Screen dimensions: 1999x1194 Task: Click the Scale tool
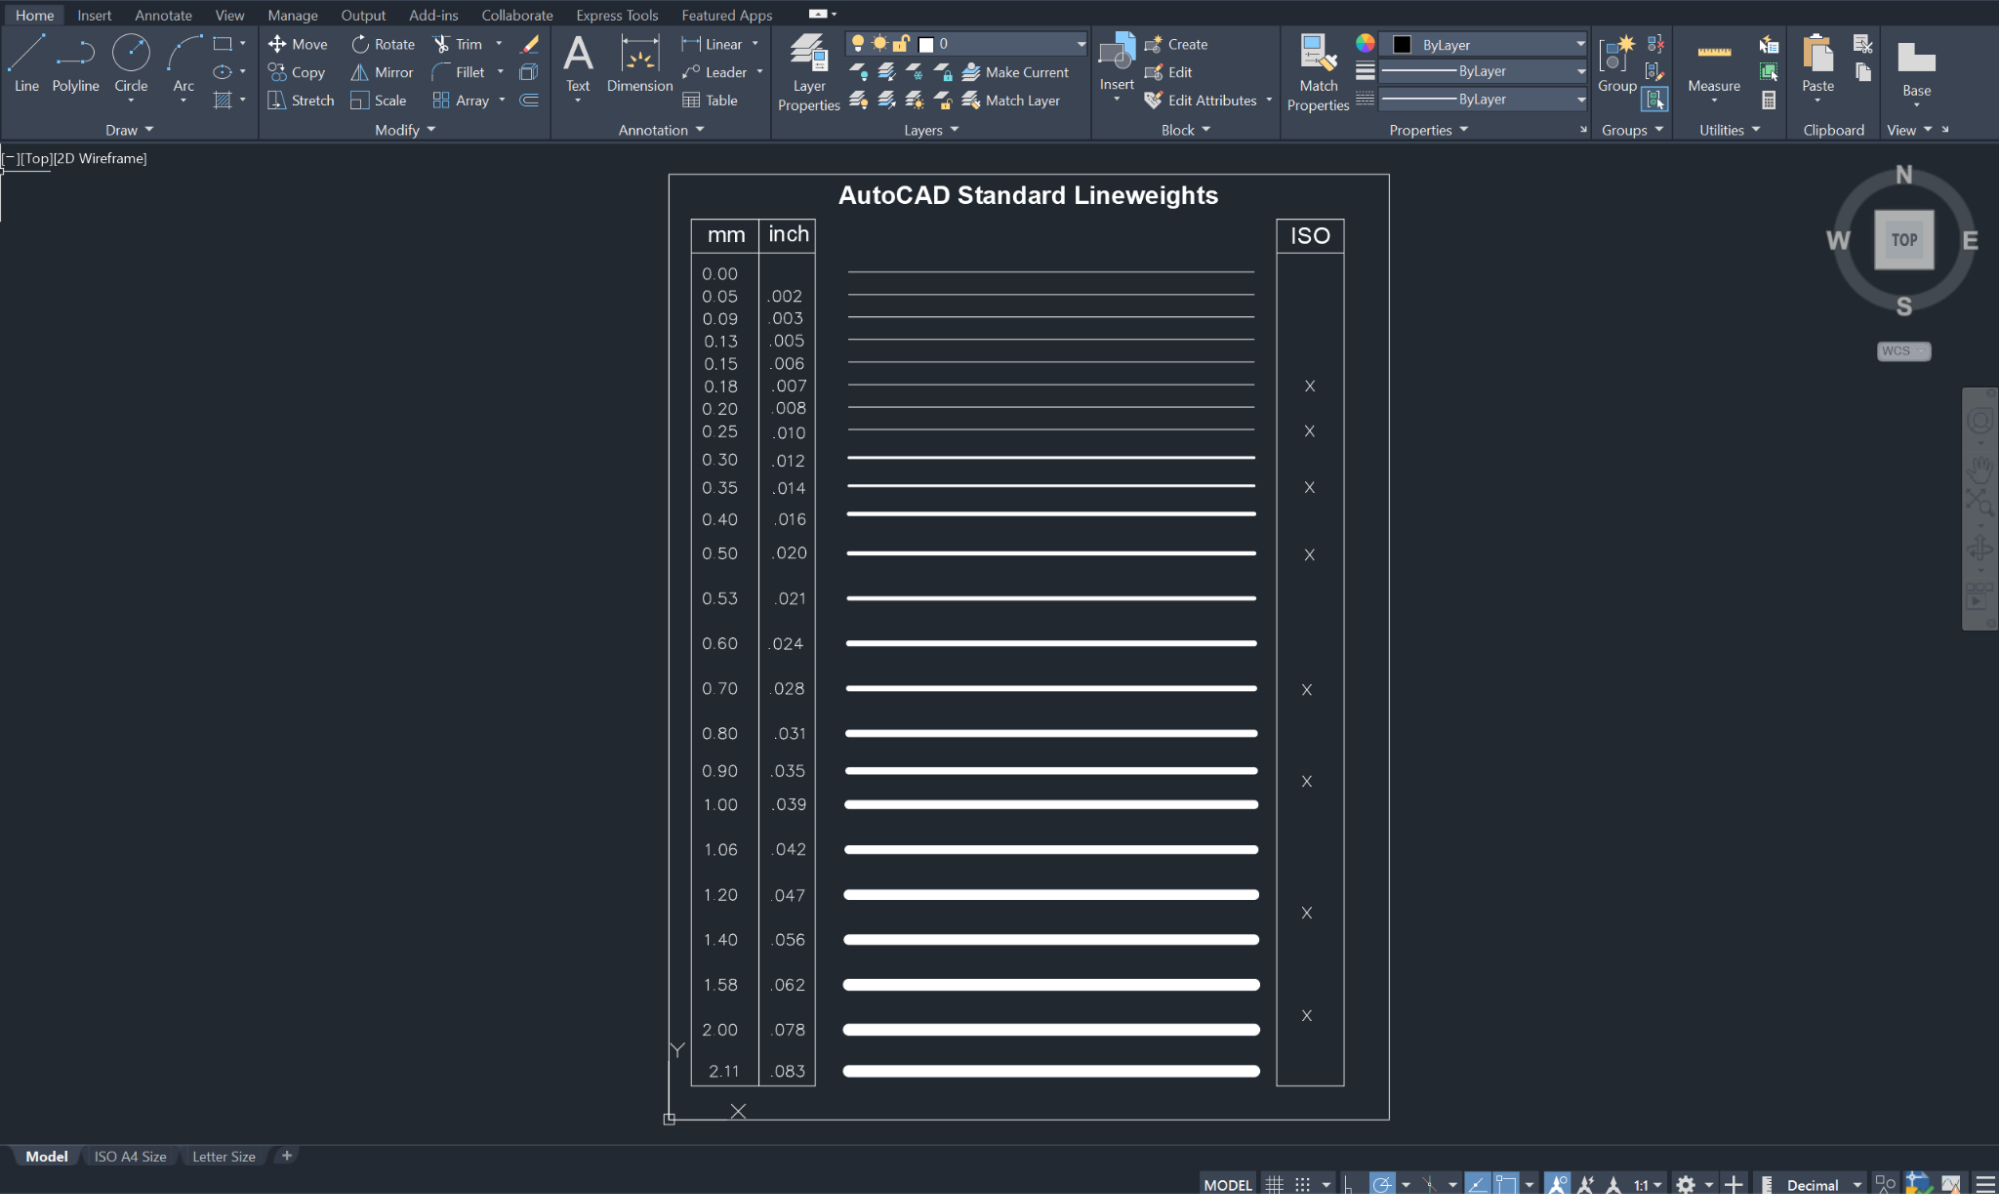(379, 100)
